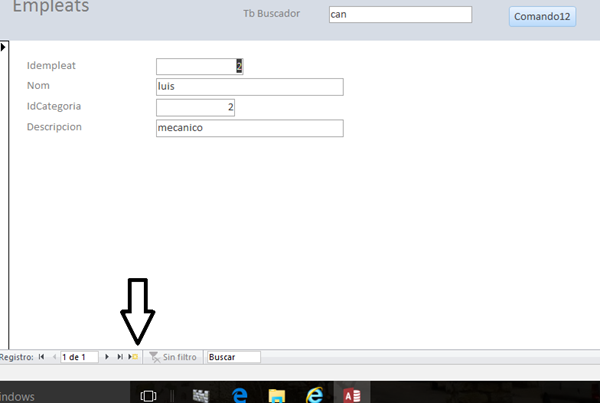600x403 pixels.
Task: Open File Explorer from the taskbar
Action: click(x=277, y=396)
